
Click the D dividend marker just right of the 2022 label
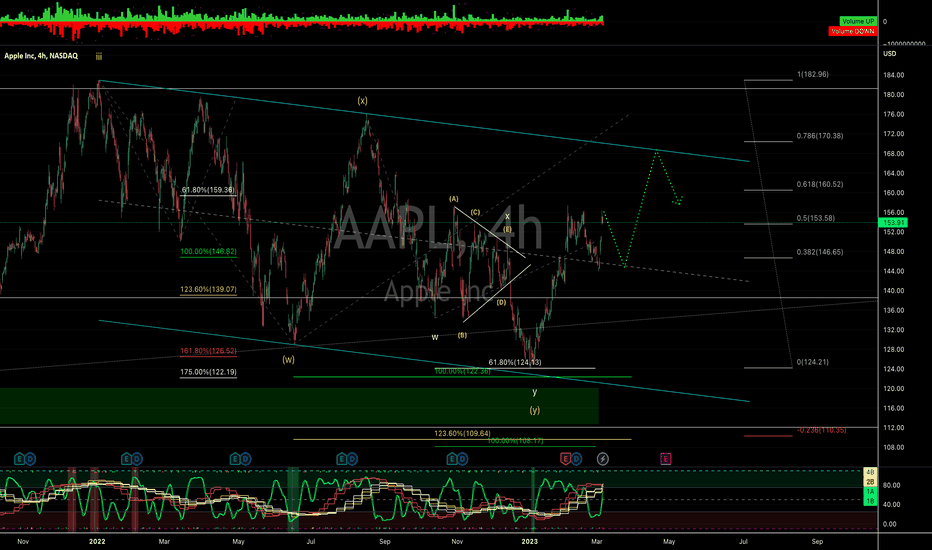point(137,458)
